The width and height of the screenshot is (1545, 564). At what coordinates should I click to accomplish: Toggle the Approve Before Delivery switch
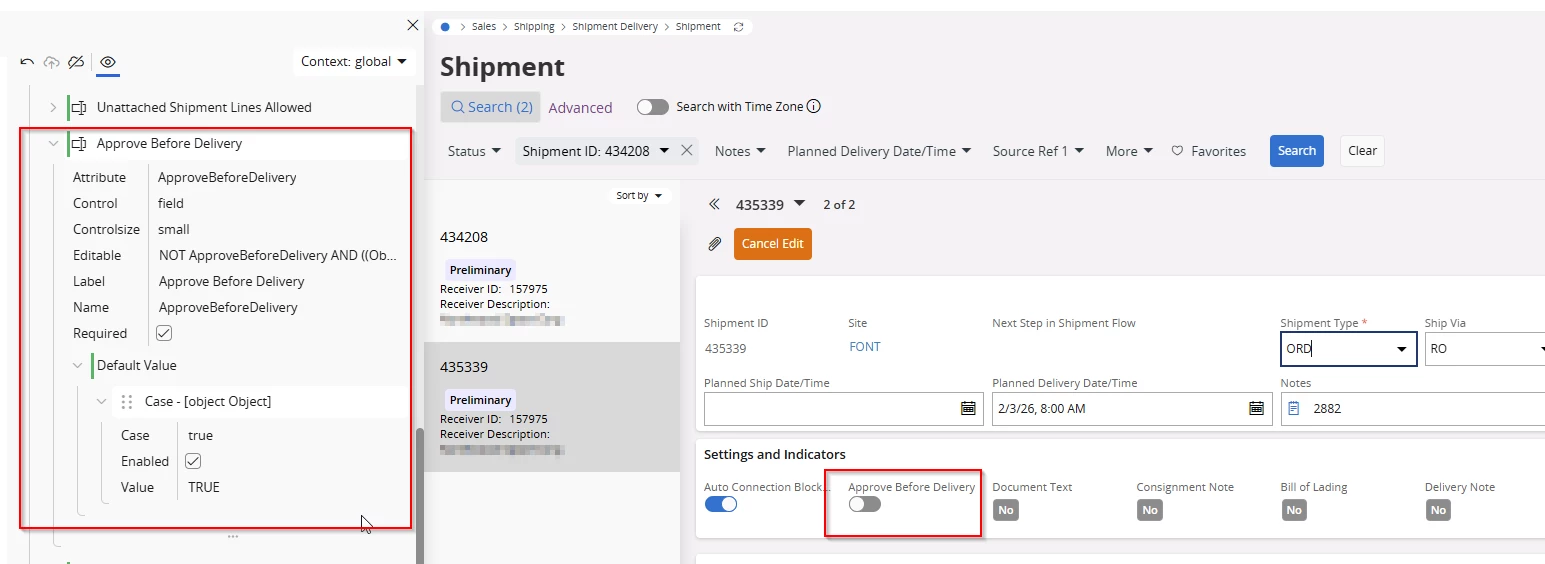[x=865, y=504]
